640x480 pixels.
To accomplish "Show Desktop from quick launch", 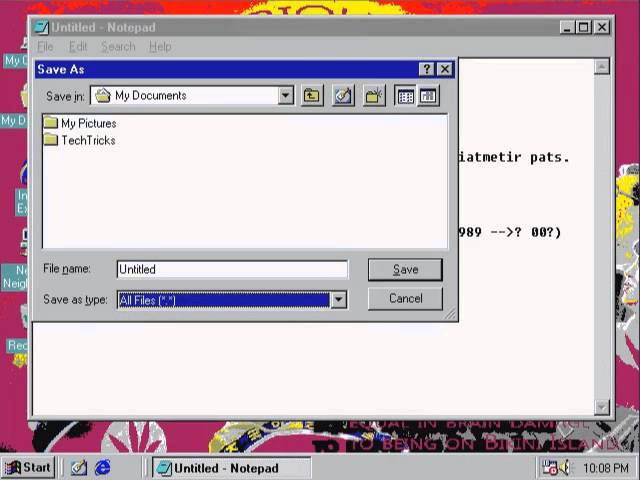I will coord(79,468).
